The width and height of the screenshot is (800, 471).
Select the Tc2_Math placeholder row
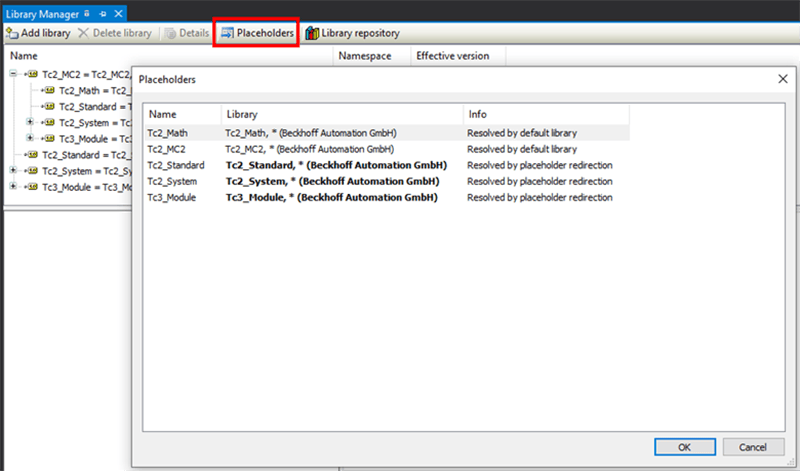click(x=387, y=133)
